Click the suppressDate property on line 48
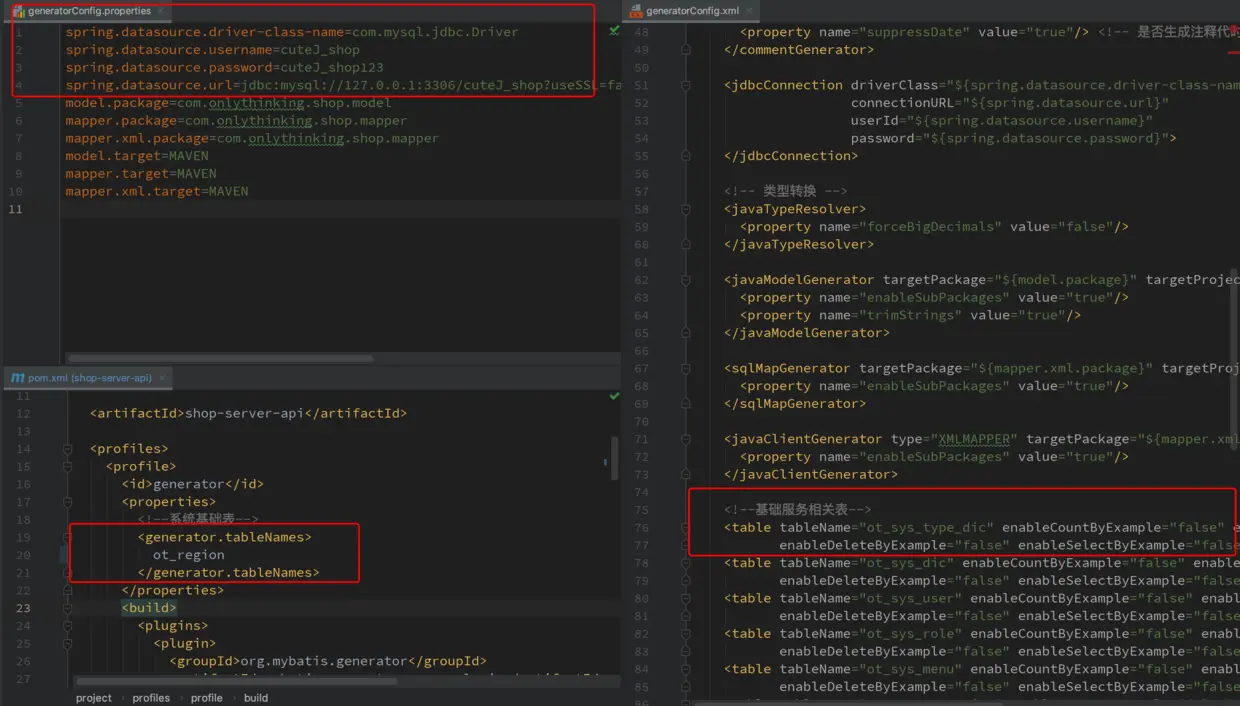 tap(914, 32)
